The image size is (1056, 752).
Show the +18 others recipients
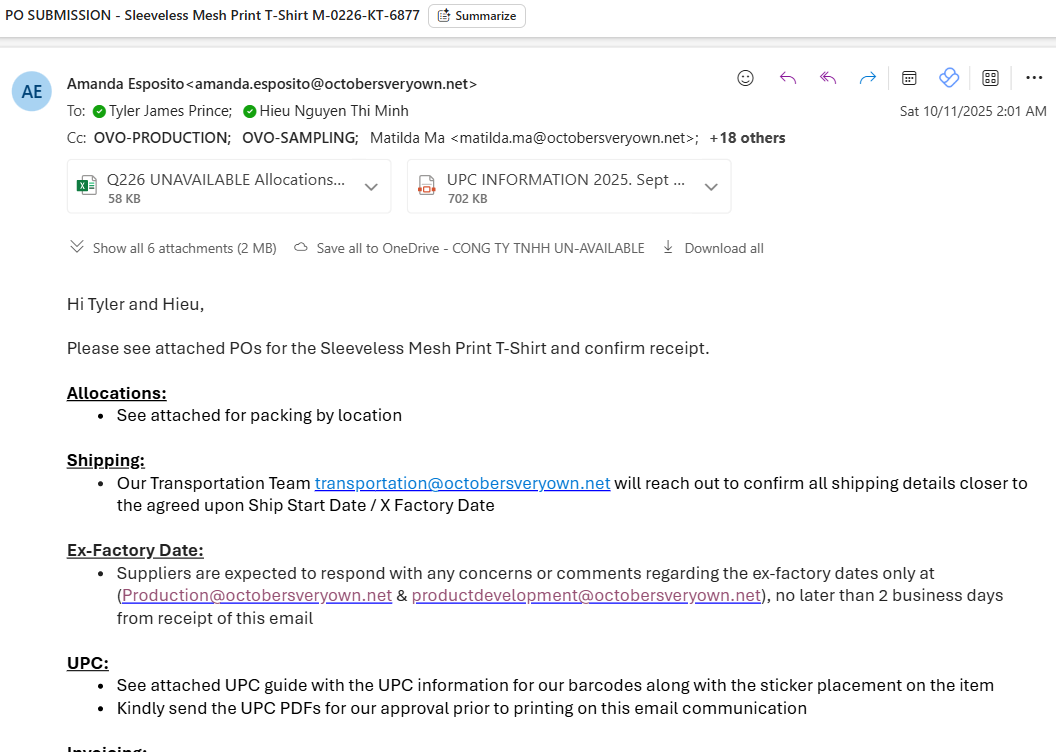click(x=747, y=138)
